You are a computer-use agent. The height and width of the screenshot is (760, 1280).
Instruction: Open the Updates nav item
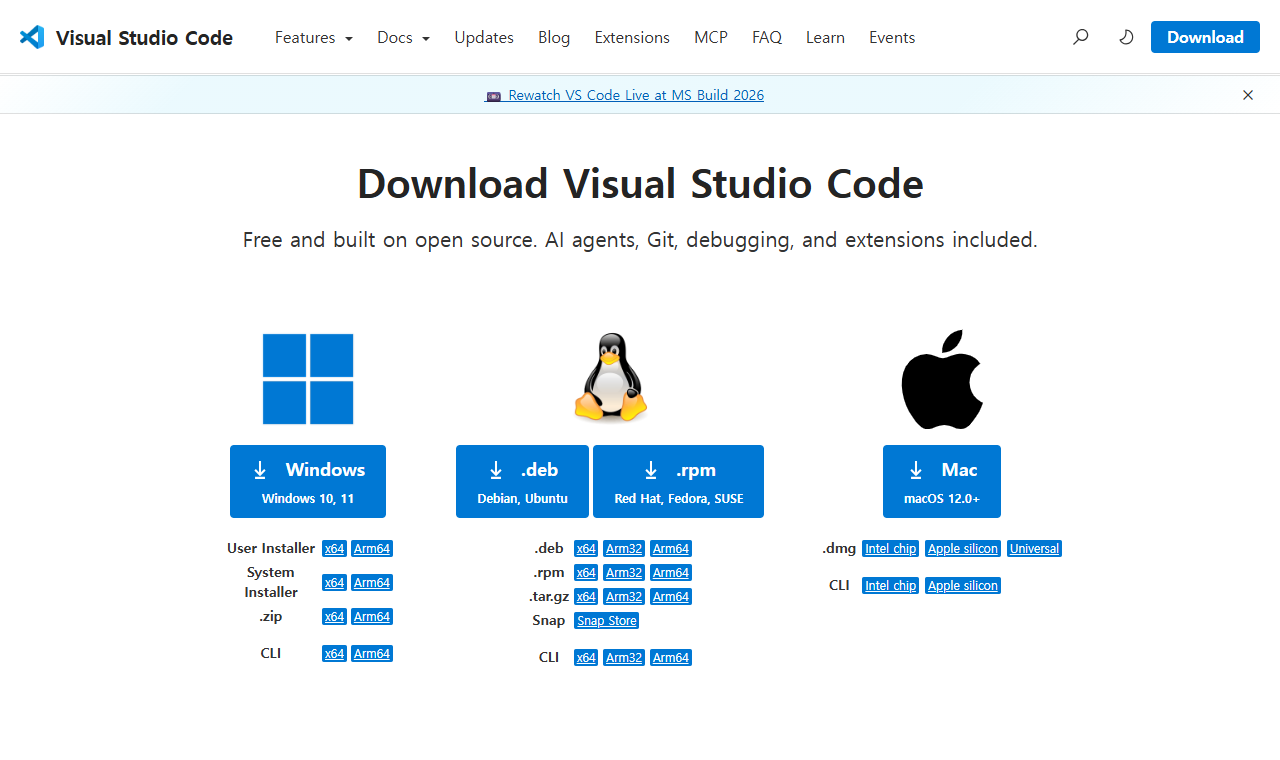484,37
